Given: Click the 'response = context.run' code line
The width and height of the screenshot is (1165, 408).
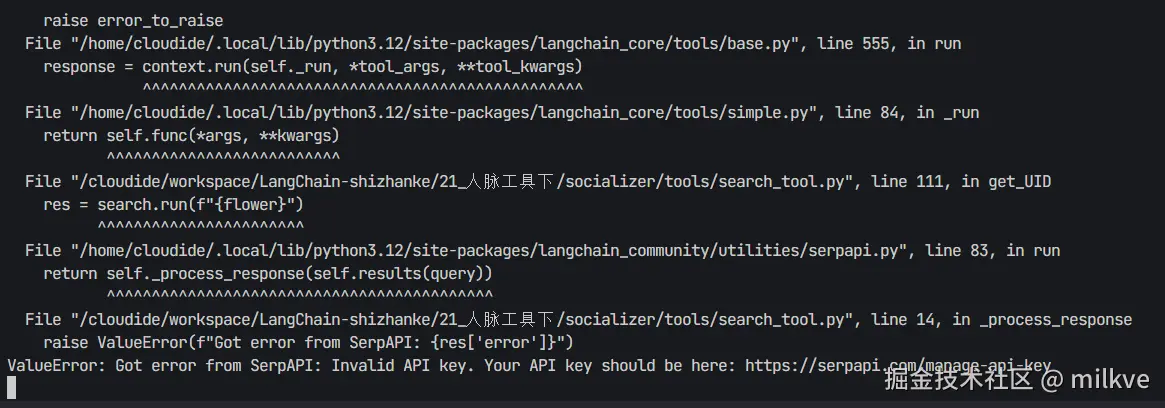Looking at the screenshot, I should [312, 67].
